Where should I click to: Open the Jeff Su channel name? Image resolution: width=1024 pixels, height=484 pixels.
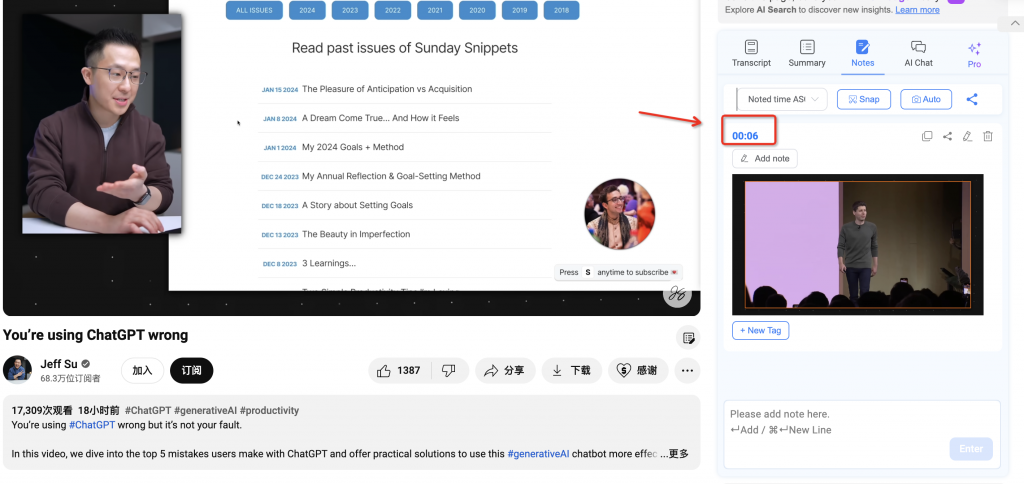59,364
